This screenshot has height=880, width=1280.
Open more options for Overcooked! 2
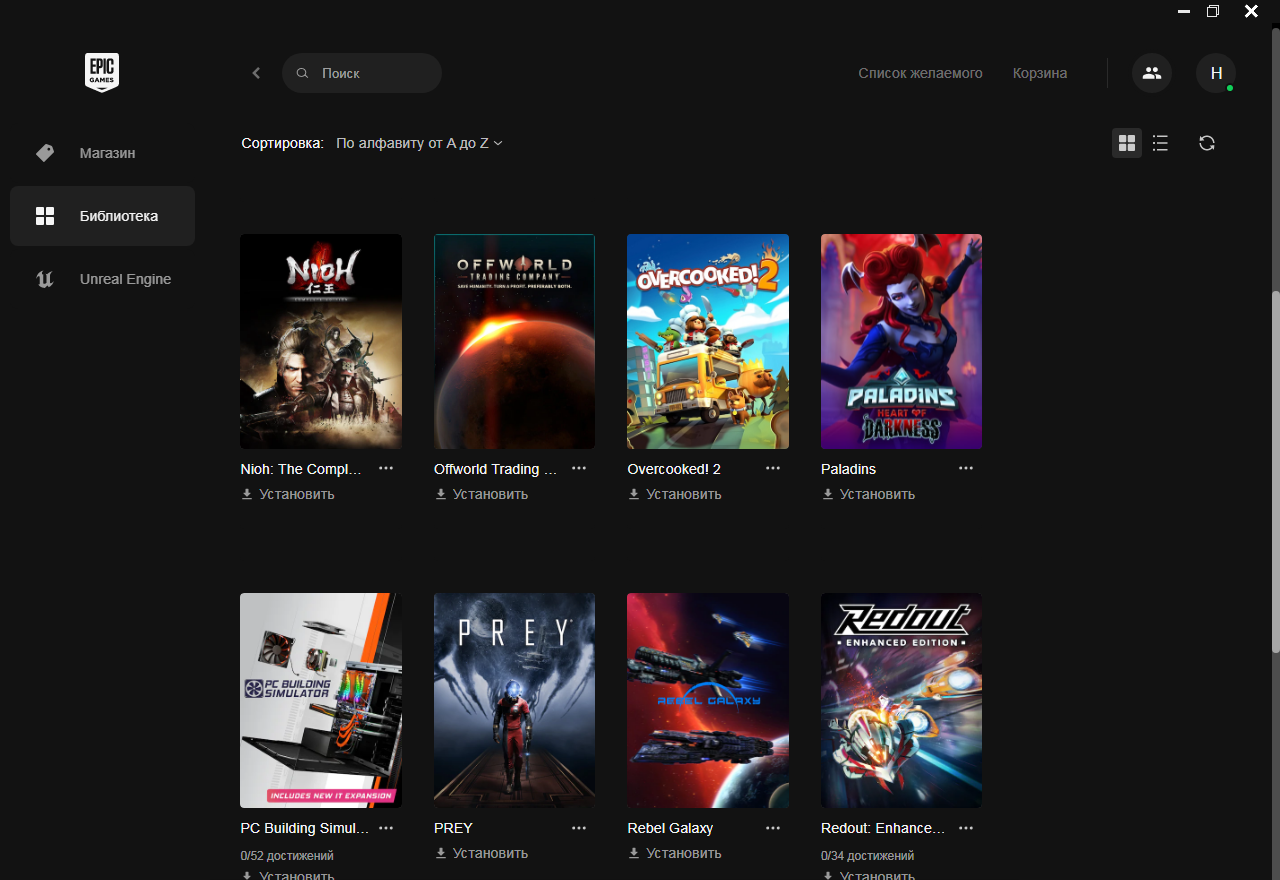coord(773,468)
